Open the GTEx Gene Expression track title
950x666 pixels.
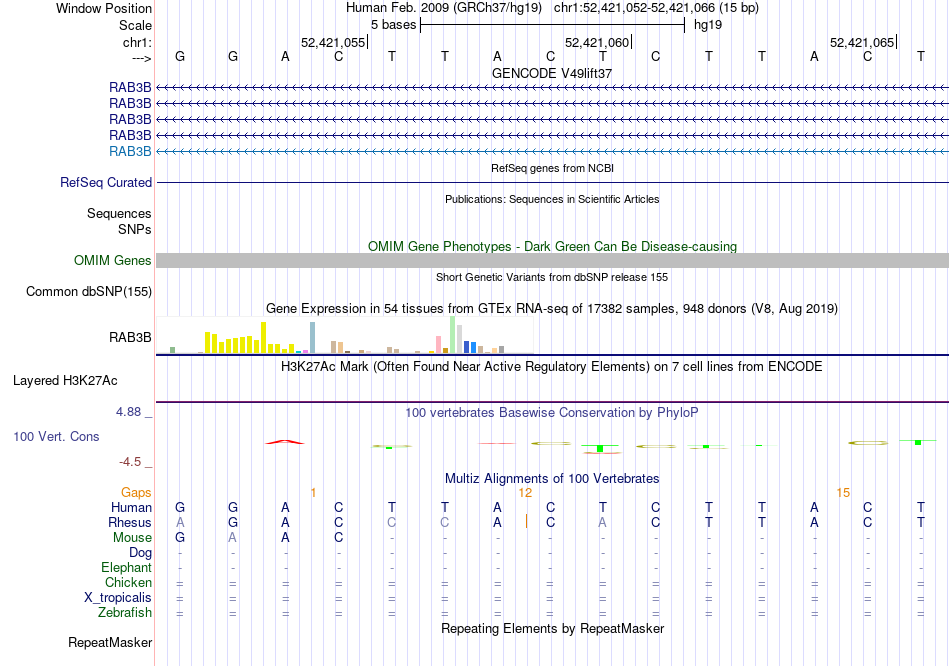(552, 308)
